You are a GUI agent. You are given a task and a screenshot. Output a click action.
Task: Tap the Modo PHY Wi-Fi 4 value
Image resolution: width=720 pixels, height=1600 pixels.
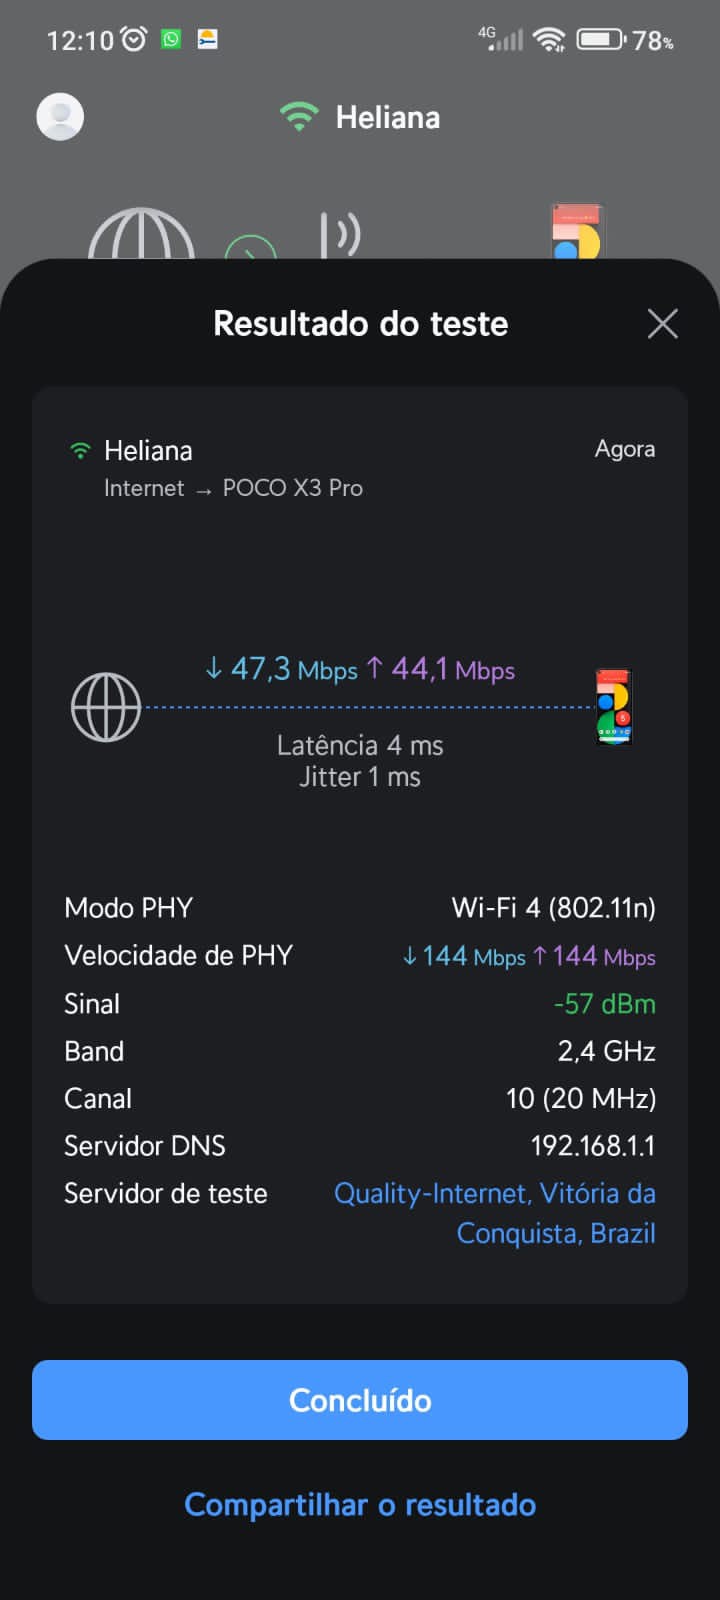pos(553,908)
